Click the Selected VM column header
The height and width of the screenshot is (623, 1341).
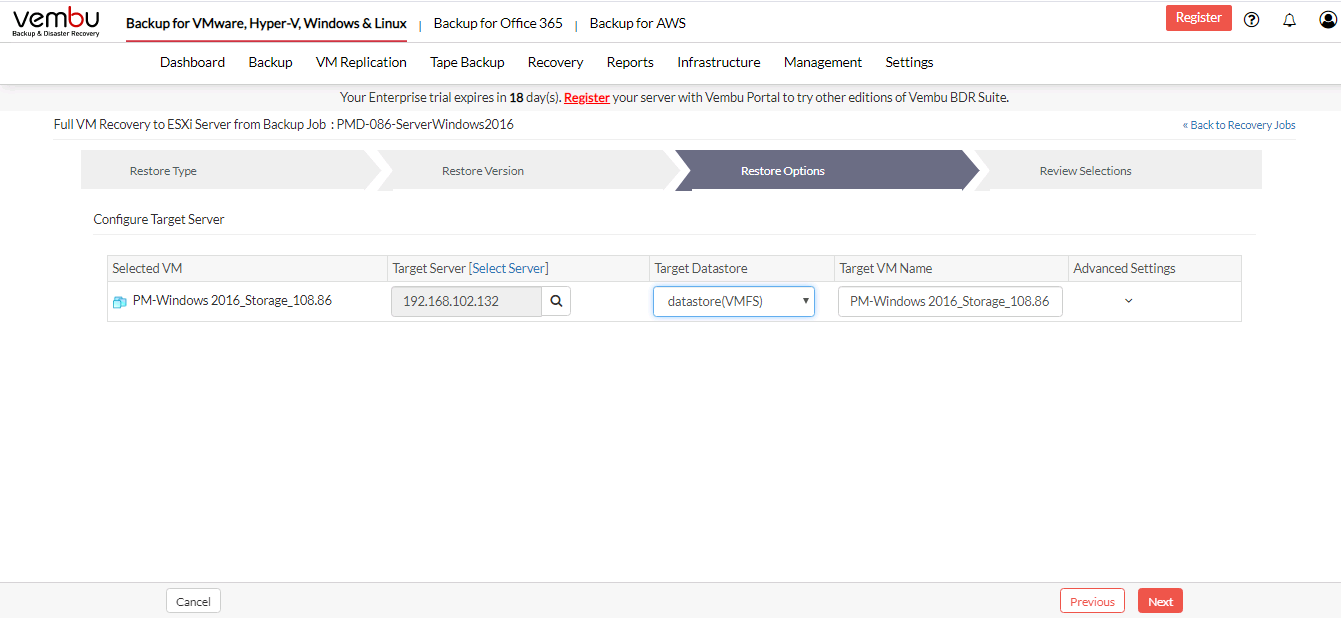[147, 268]
